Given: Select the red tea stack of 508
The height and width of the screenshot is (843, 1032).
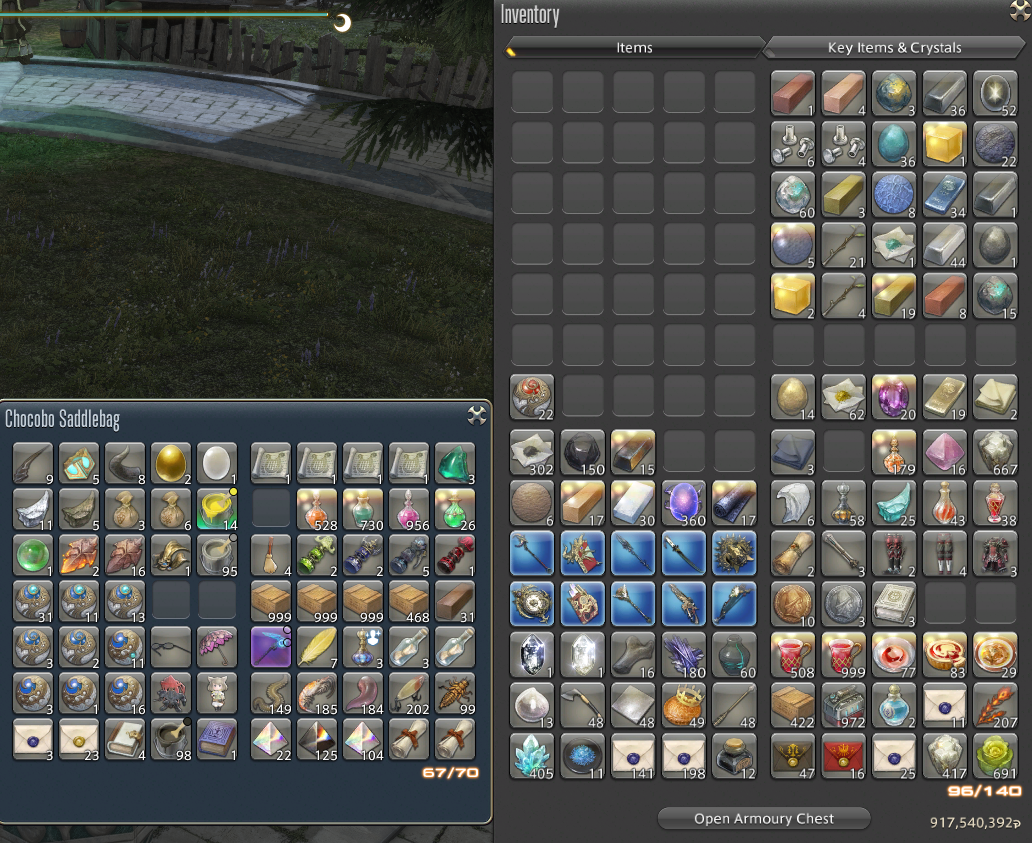Looking at the screenshot, I should tap(792, 655).
